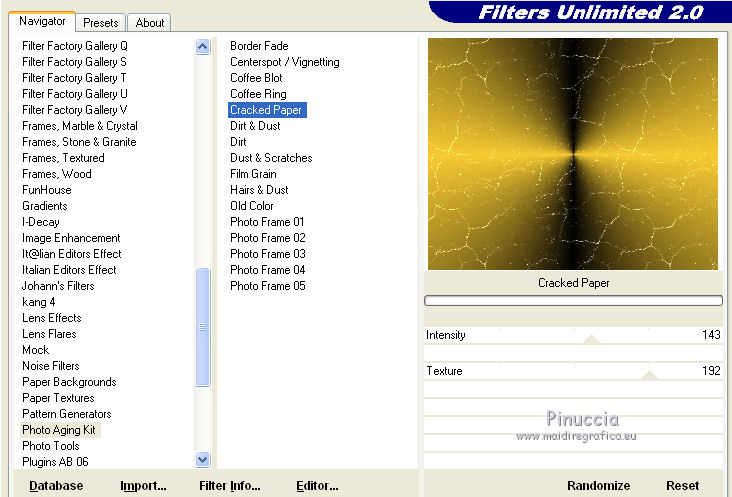Choose the Centerspot / Vignetting filter
This screenshot has height=497, width=732.
tap(285, 62)
